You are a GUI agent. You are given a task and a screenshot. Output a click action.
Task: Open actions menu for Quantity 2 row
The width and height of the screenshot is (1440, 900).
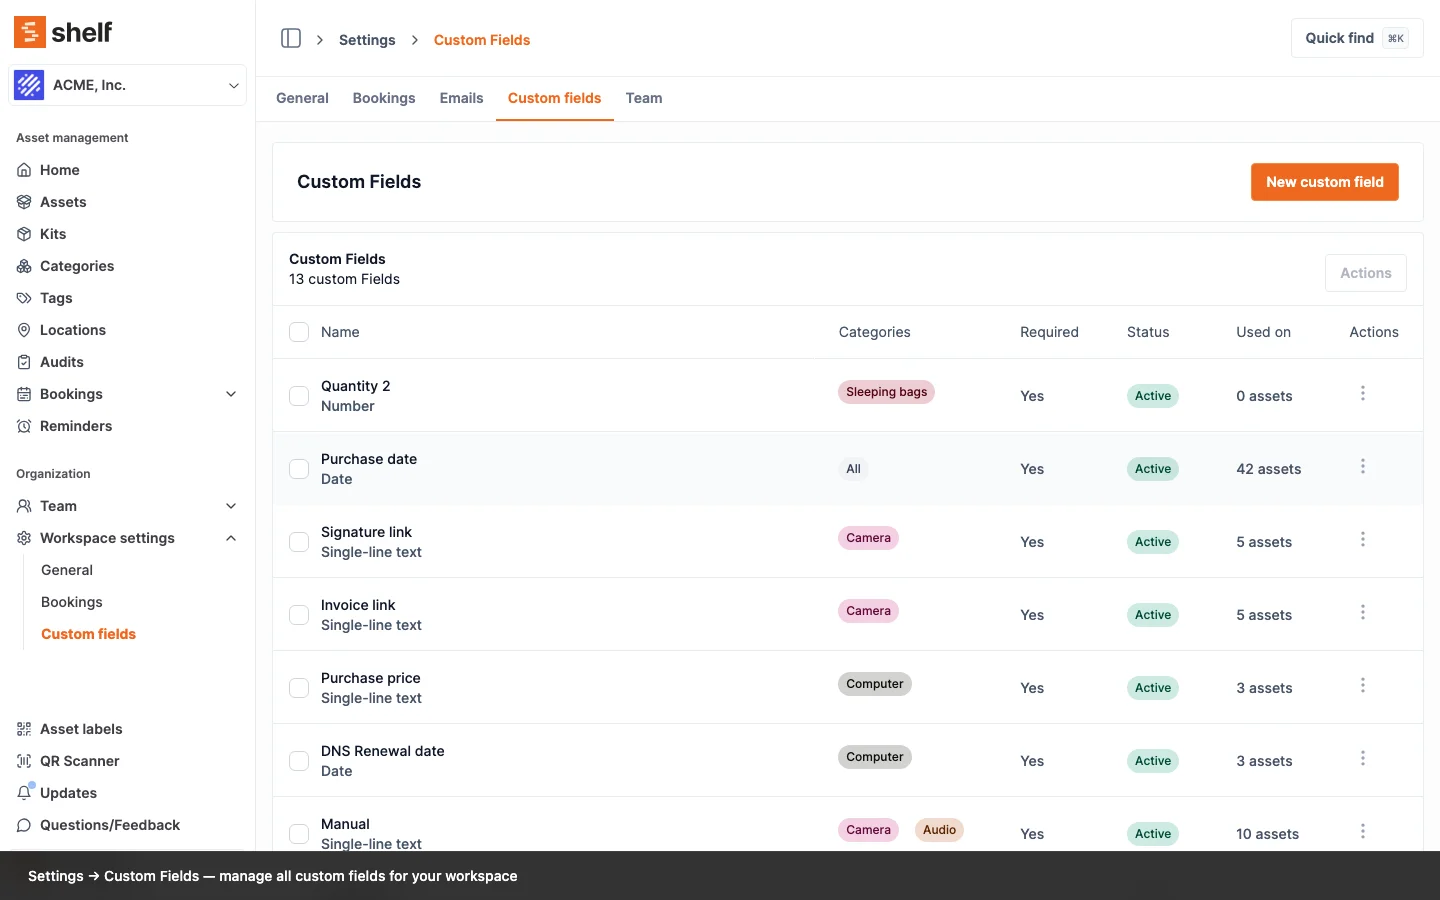pyautogui.click(x=1362, y=394)
